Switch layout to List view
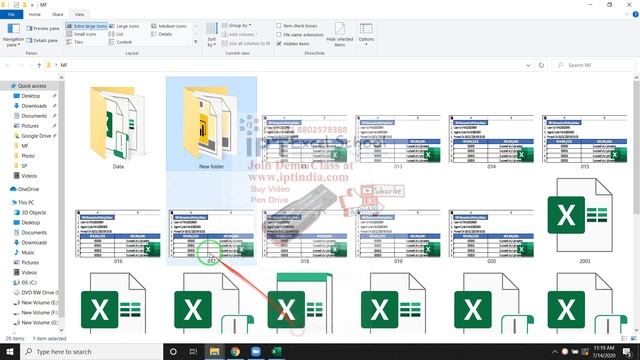The image size is (640, 360). 116,34
